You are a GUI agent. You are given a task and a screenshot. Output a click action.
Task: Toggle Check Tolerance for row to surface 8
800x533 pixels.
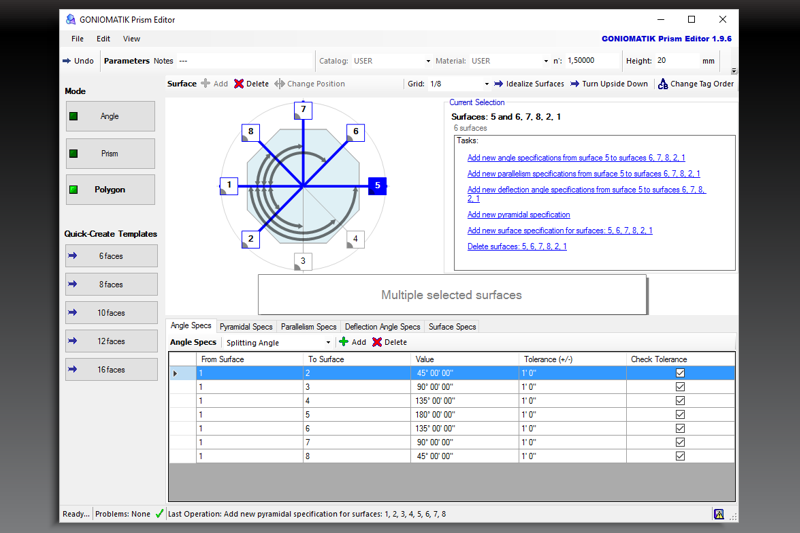[x=680, y=456]
